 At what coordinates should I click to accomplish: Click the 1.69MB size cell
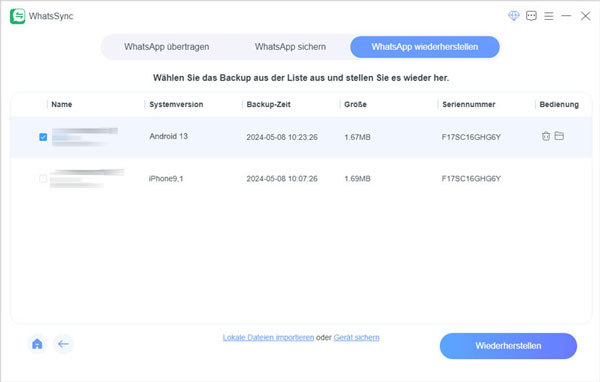pos(357,178)
